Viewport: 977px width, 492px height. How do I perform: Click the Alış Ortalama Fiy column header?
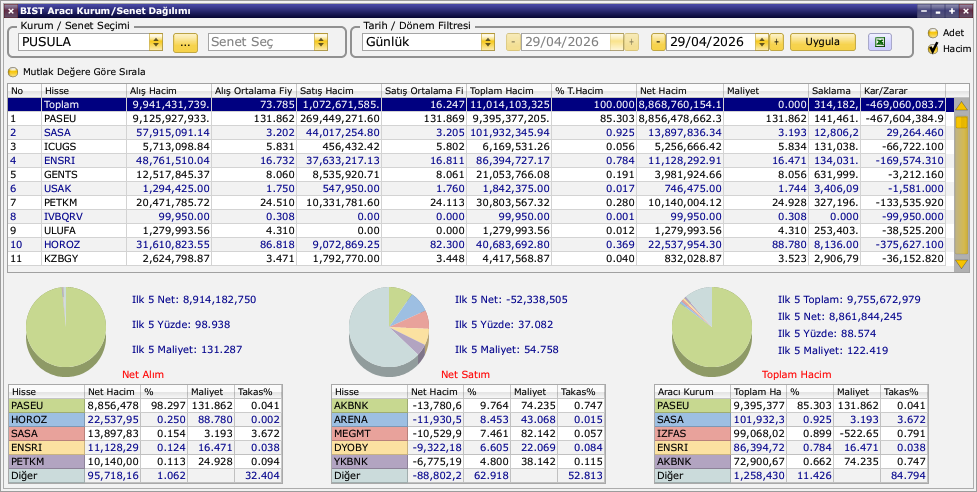pos(254,91)
